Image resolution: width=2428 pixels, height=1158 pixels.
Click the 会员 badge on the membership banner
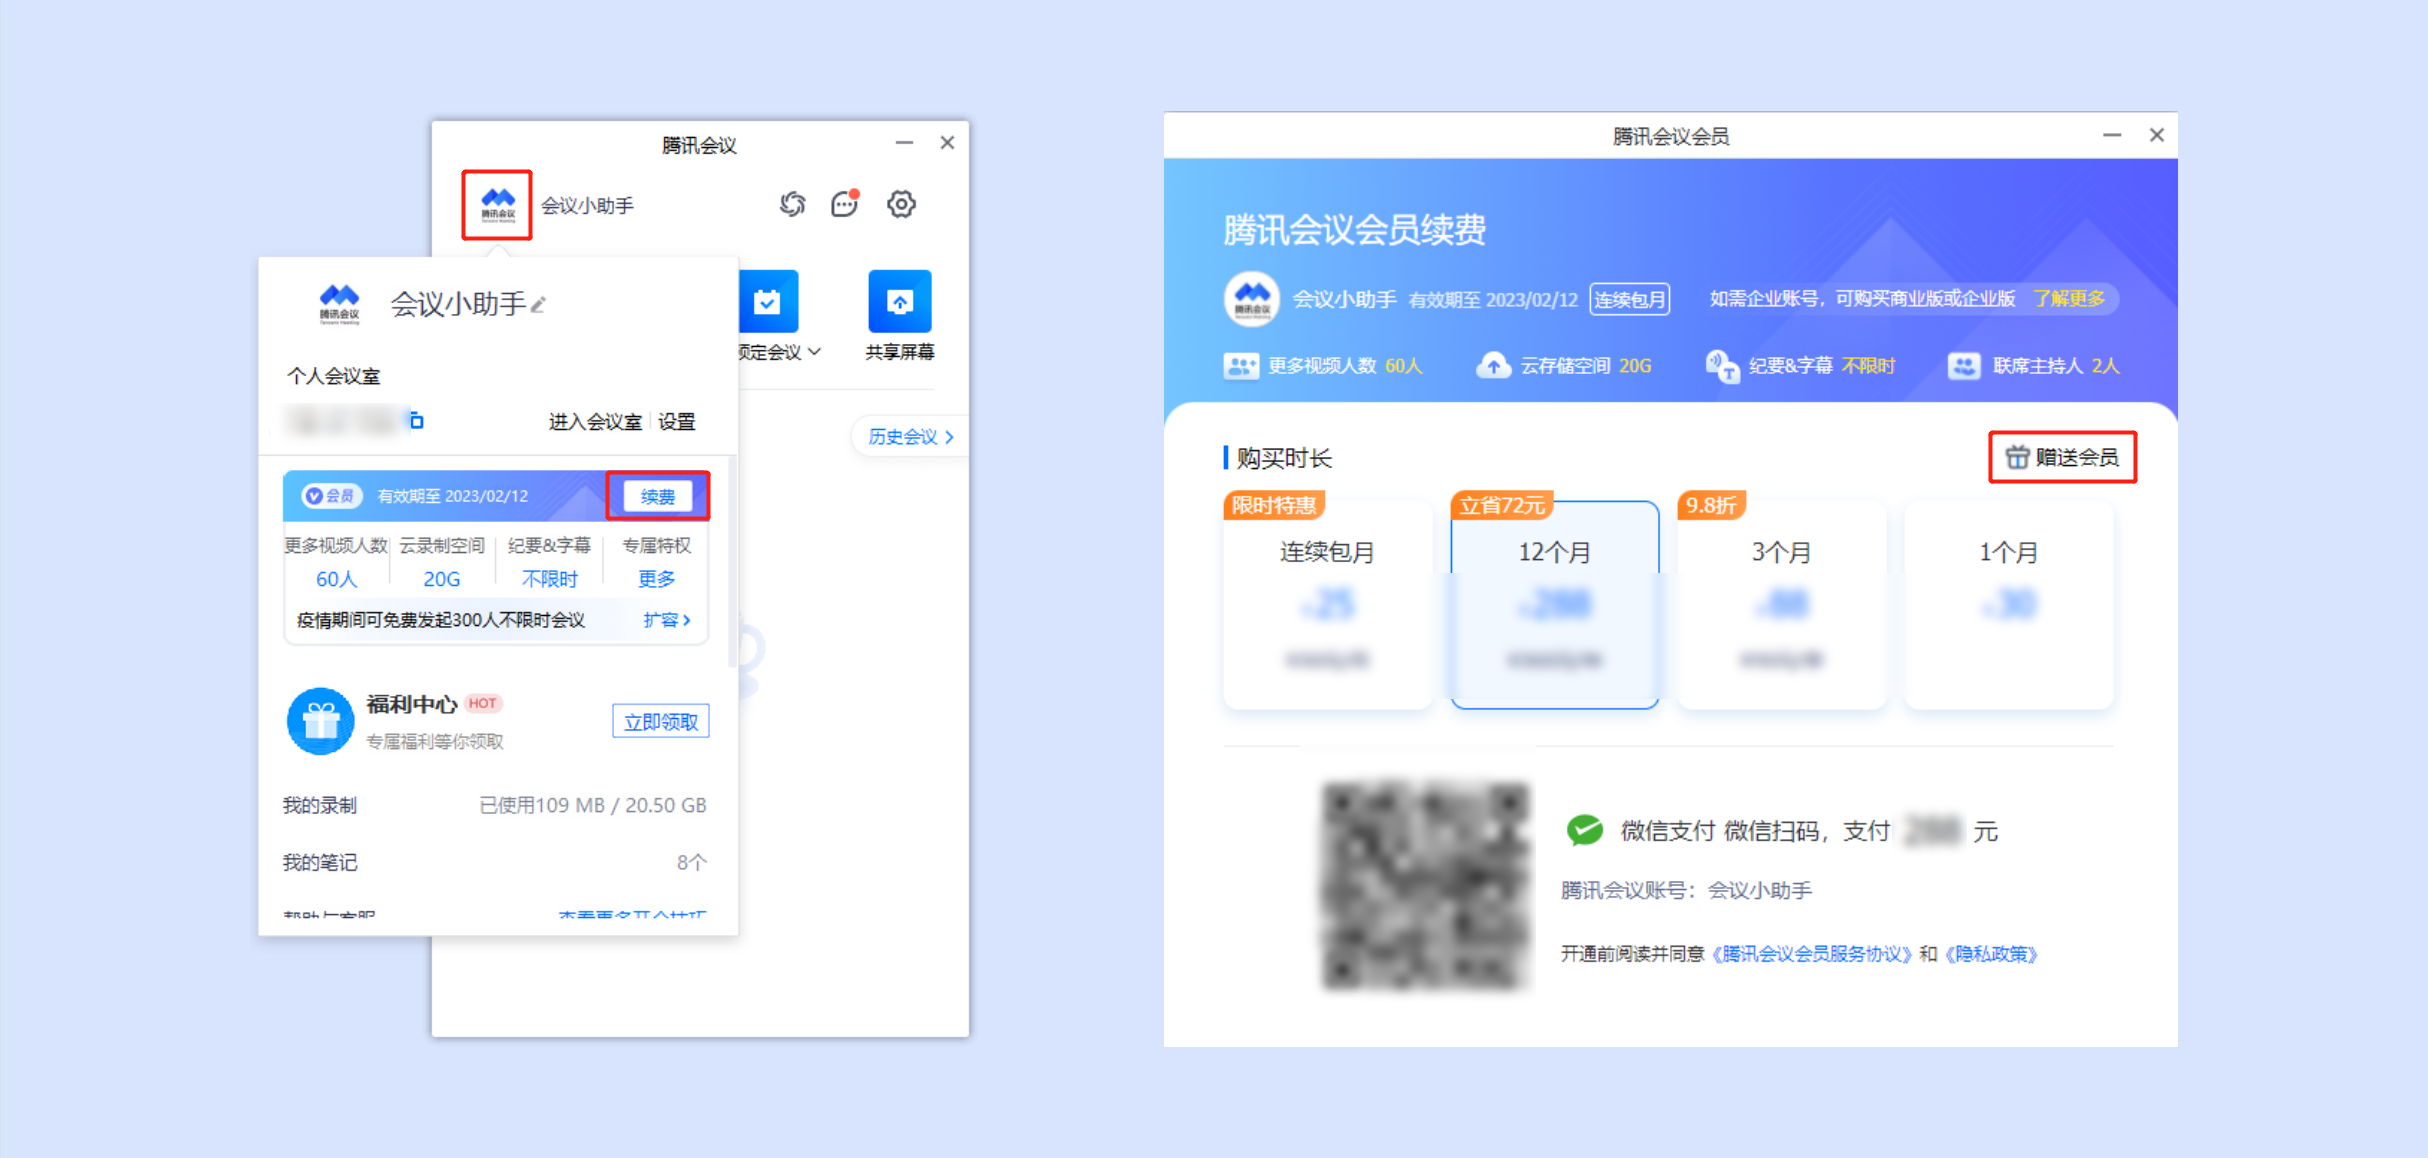pos(331,496)
